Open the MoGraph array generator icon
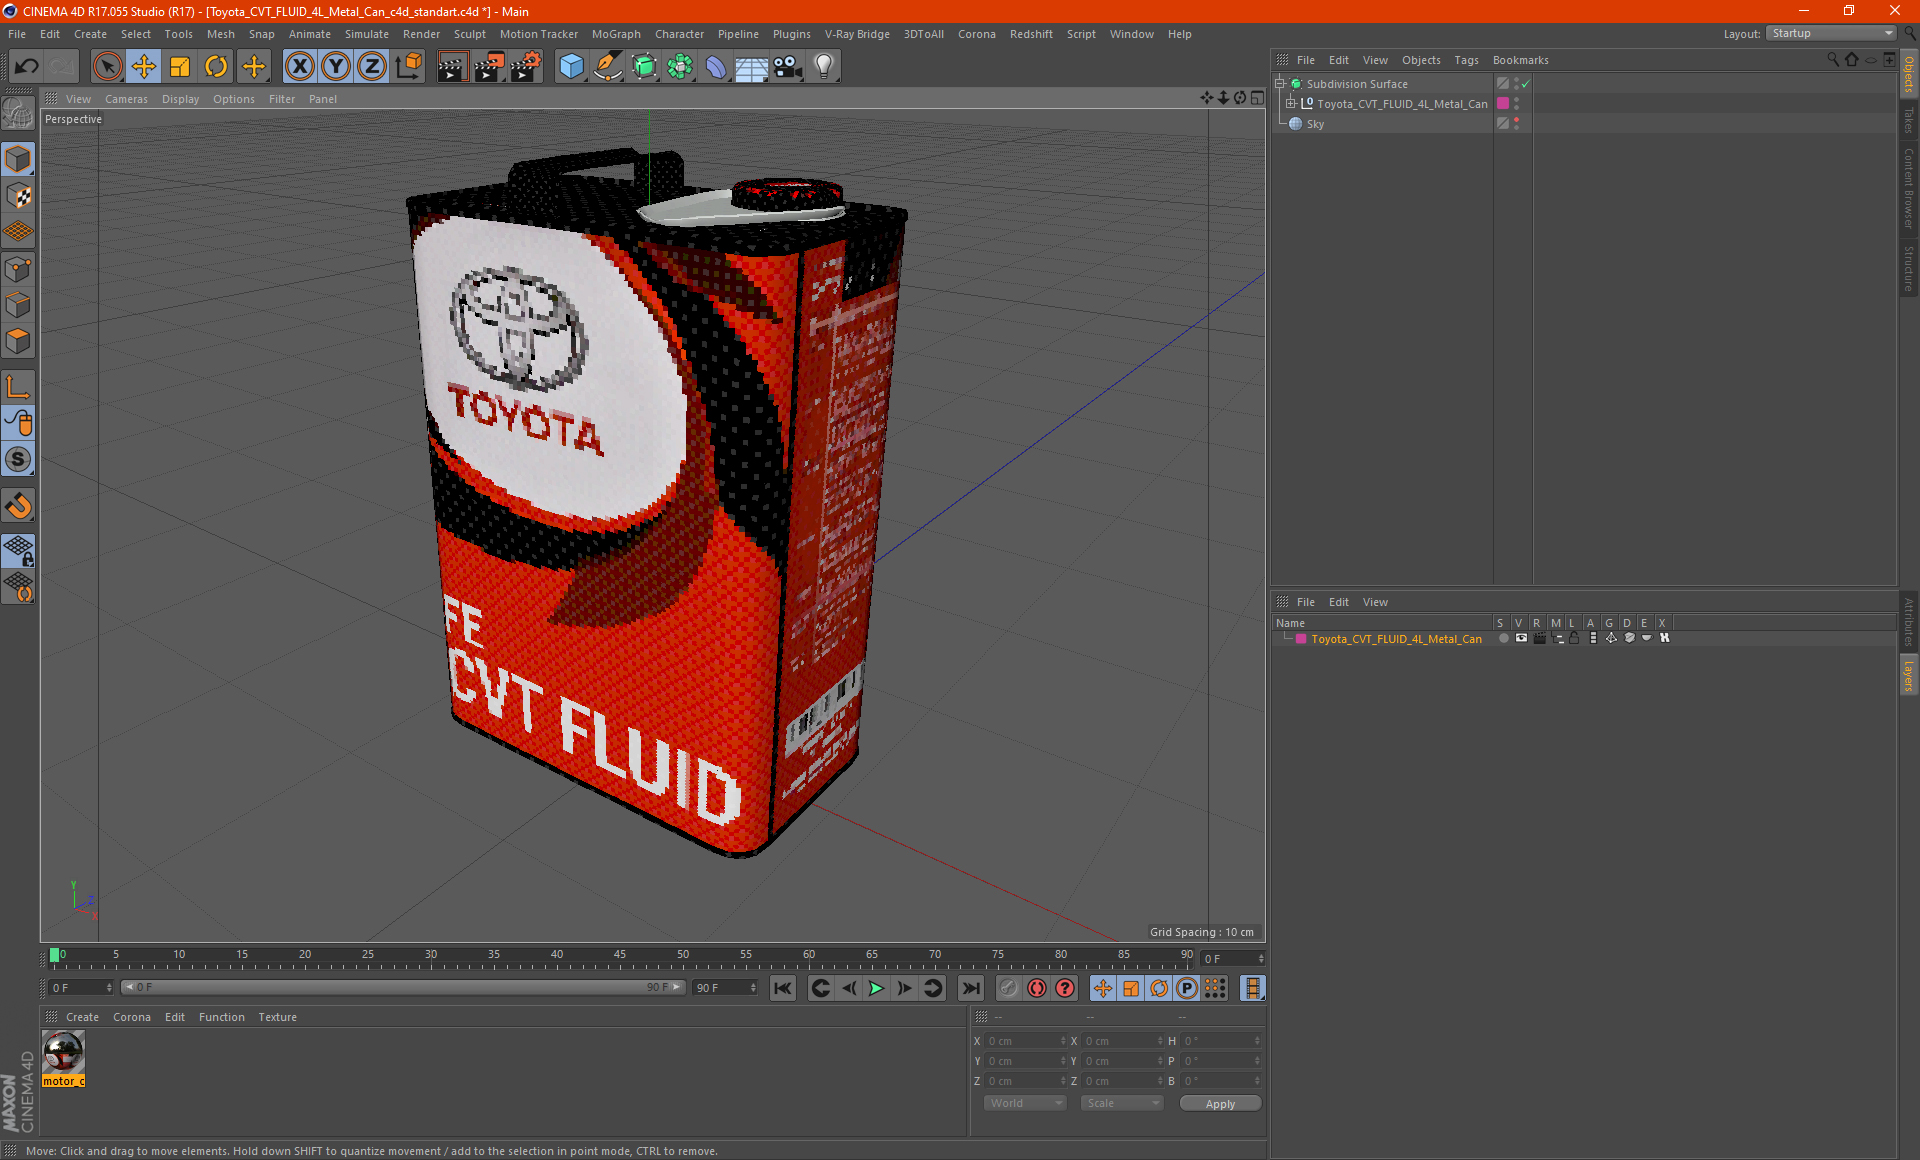This screenshot has width=1920, height=1160. (x=680, y=67)
